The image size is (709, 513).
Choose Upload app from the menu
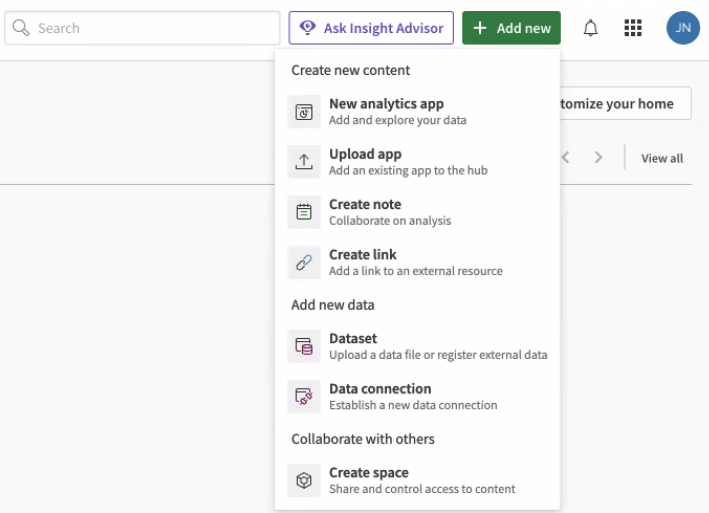(x=417, y=162)
